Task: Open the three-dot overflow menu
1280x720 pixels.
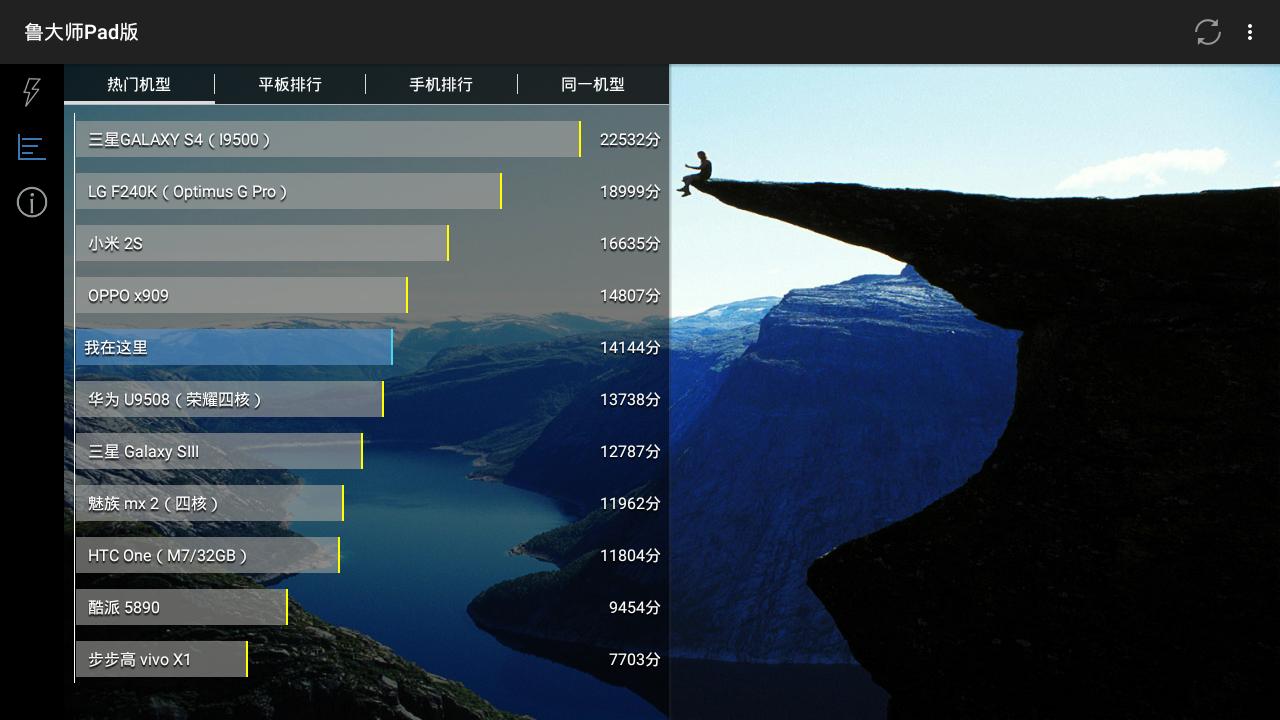Action: click(1250, 32)
